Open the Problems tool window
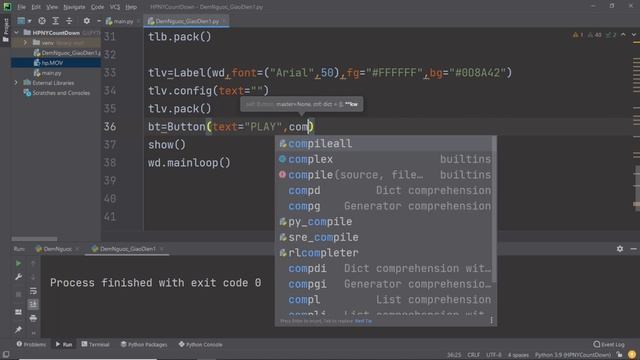 point(31,344)
